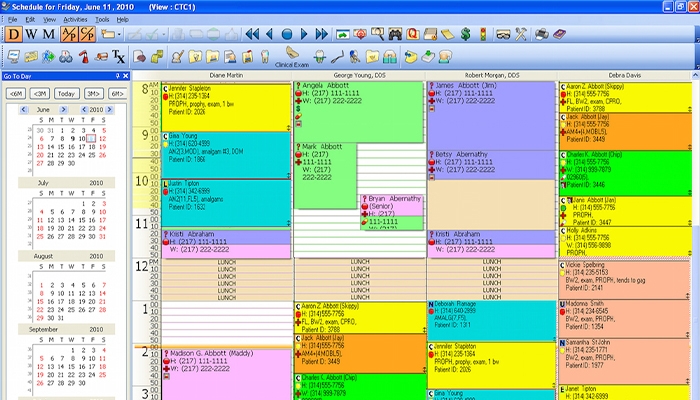Go to the previous day arrow
The width and height of the screenshot is (700, 400).
click(270, 34)
